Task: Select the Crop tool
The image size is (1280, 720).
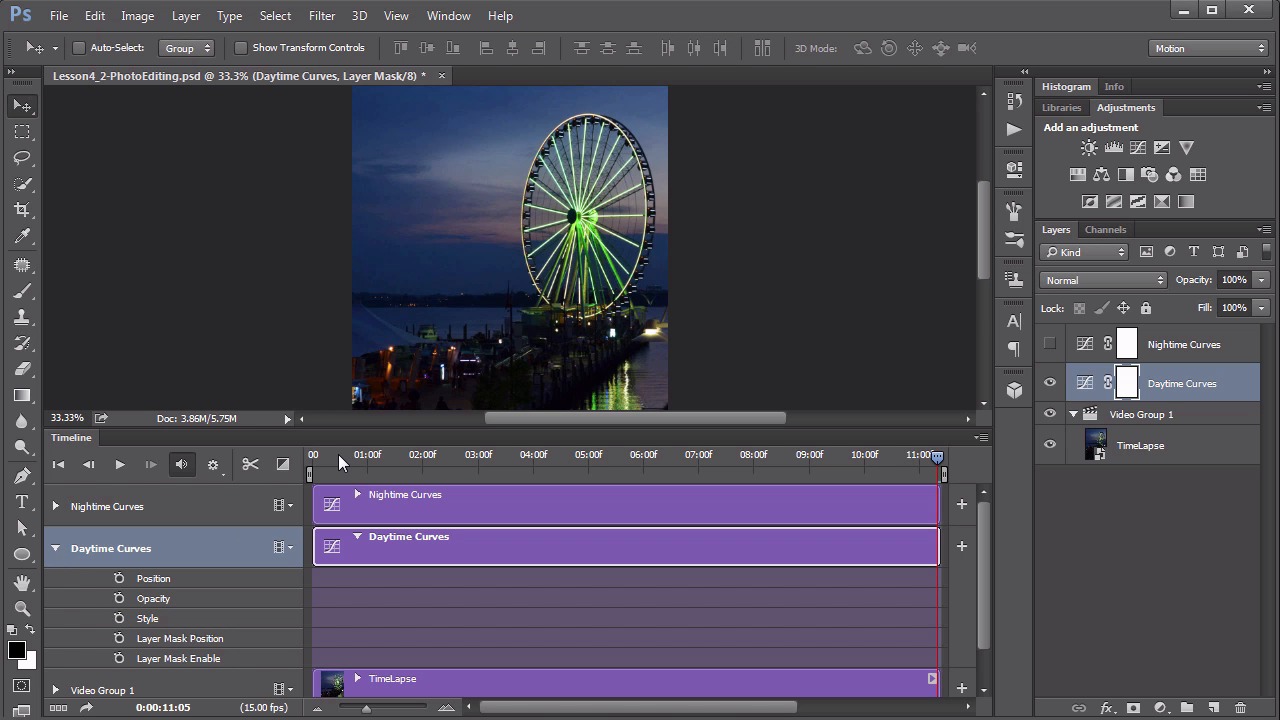Action: (x=22, y=210)
